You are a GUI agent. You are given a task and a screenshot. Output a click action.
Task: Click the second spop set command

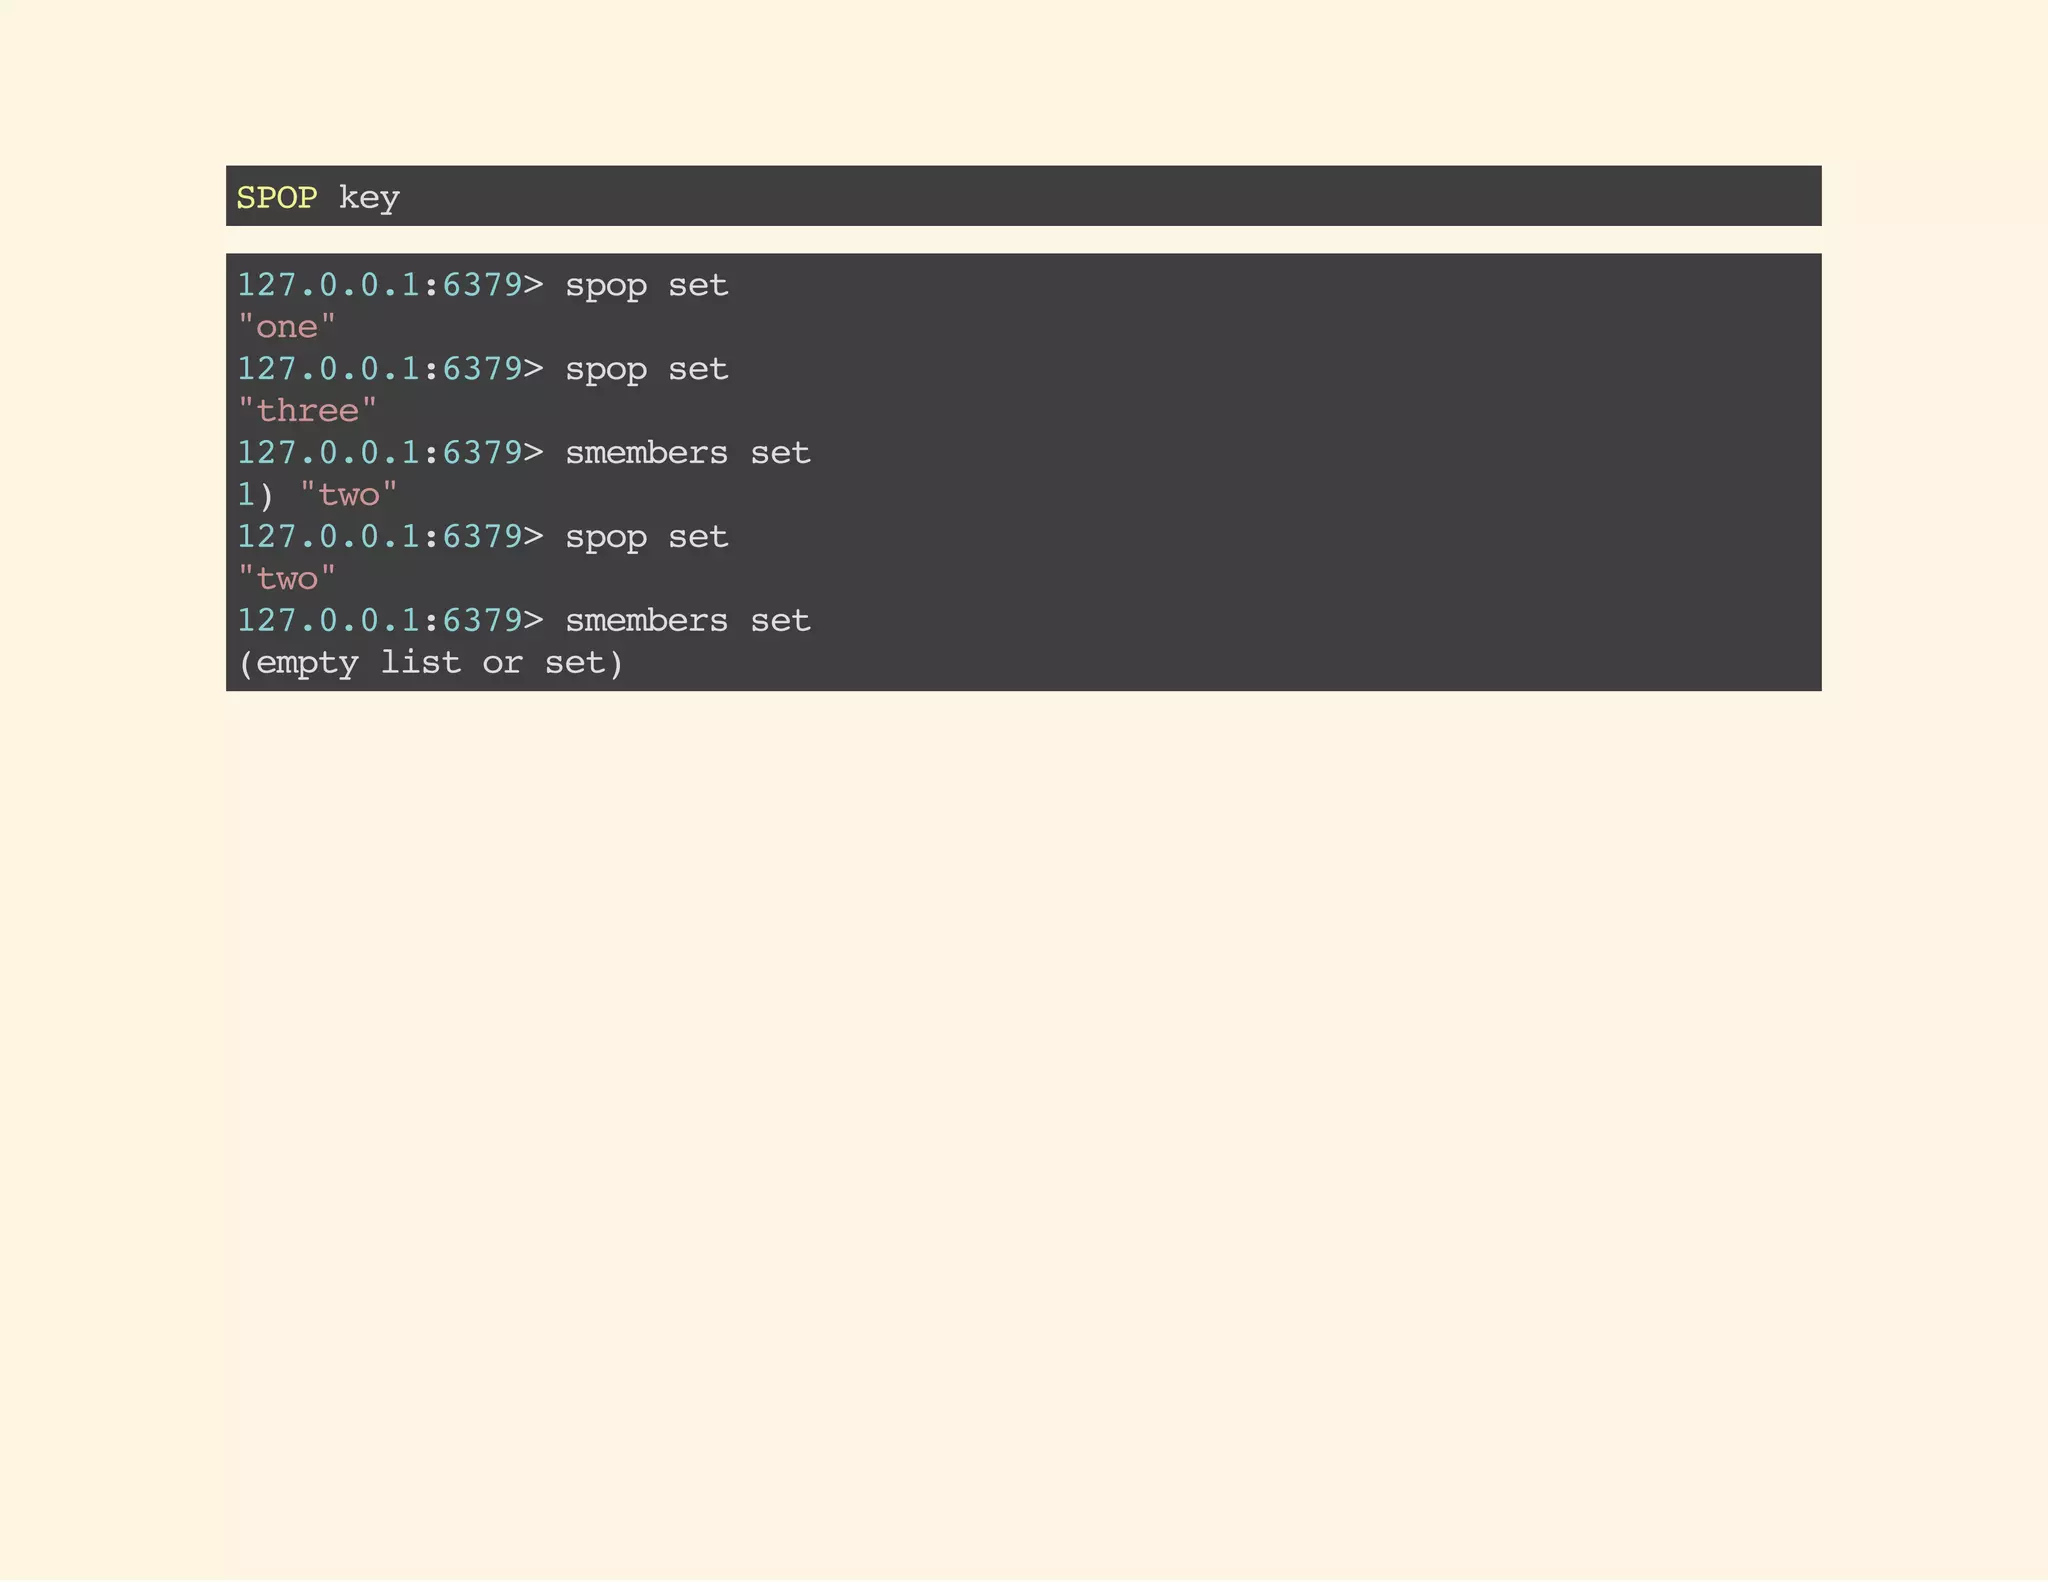click(646, 369)
